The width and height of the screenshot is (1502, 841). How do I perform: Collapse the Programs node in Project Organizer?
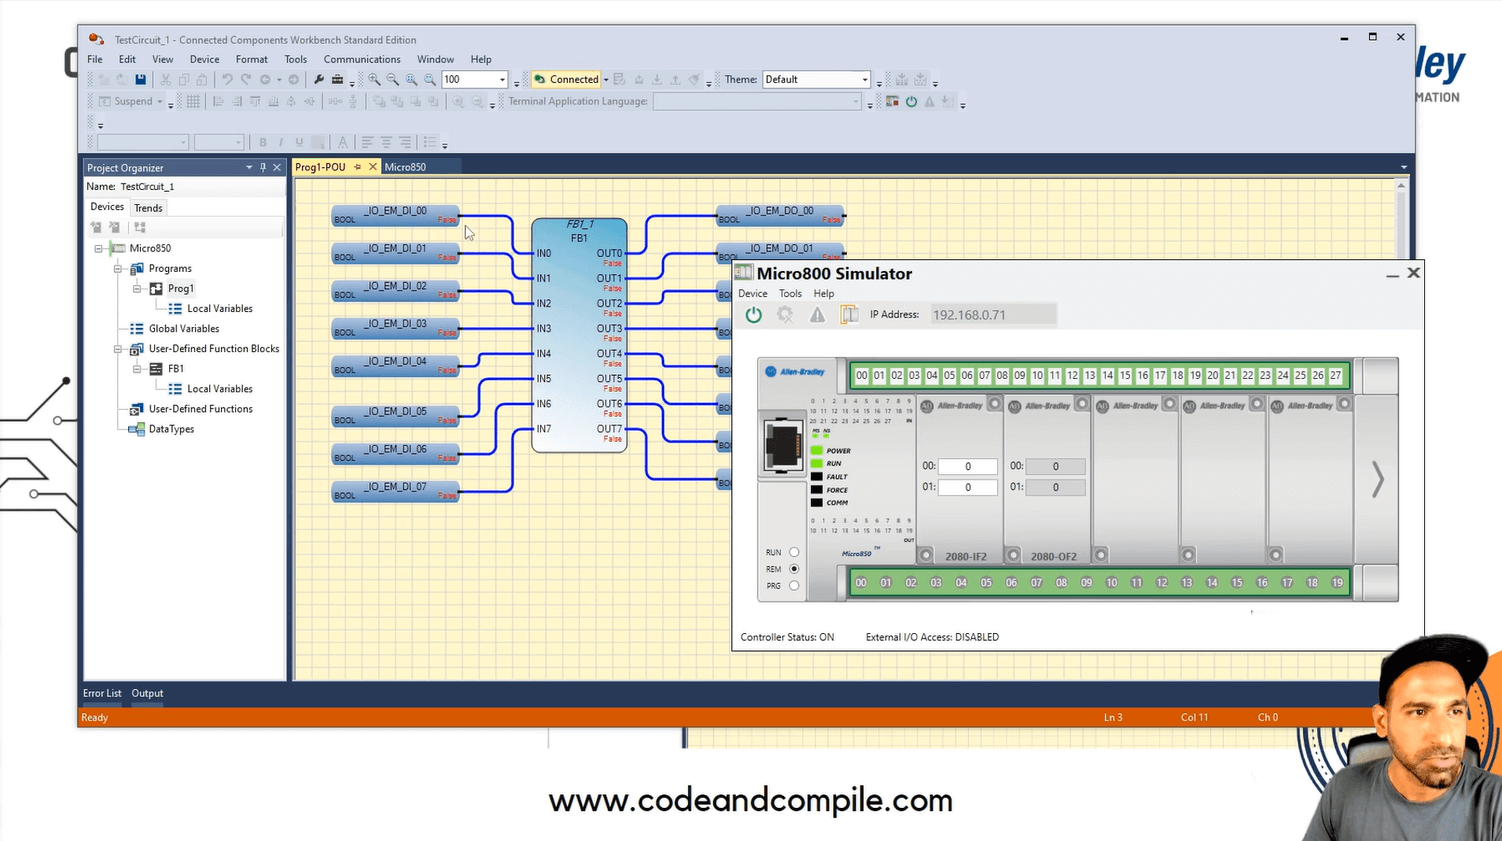117,268
